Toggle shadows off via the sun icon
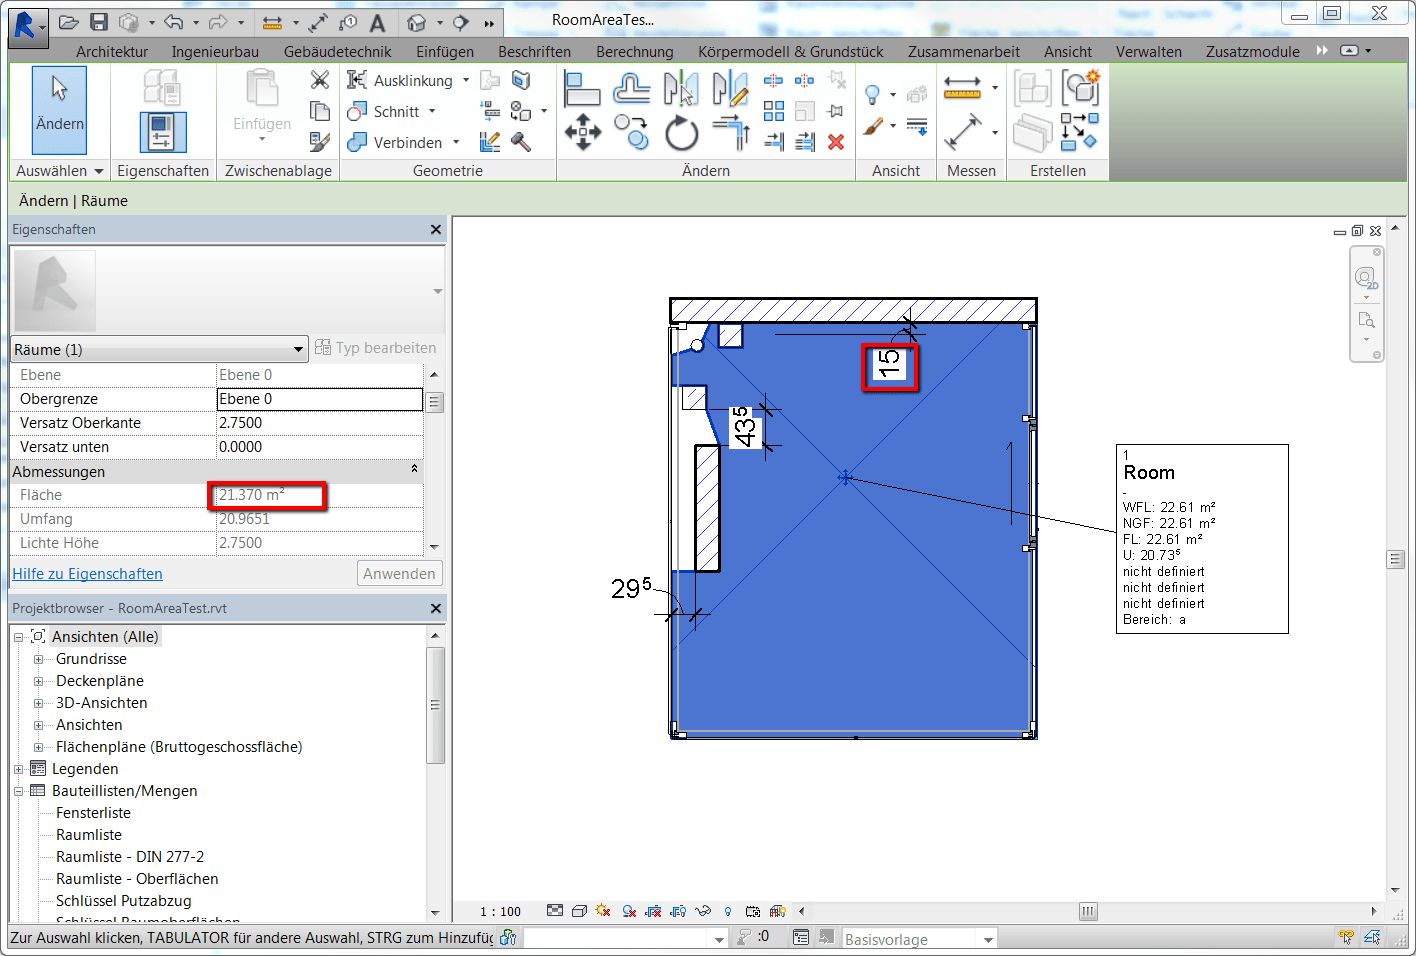Image resolution: width=1416 pixels, height=956 pixels. tap(603, 911)
